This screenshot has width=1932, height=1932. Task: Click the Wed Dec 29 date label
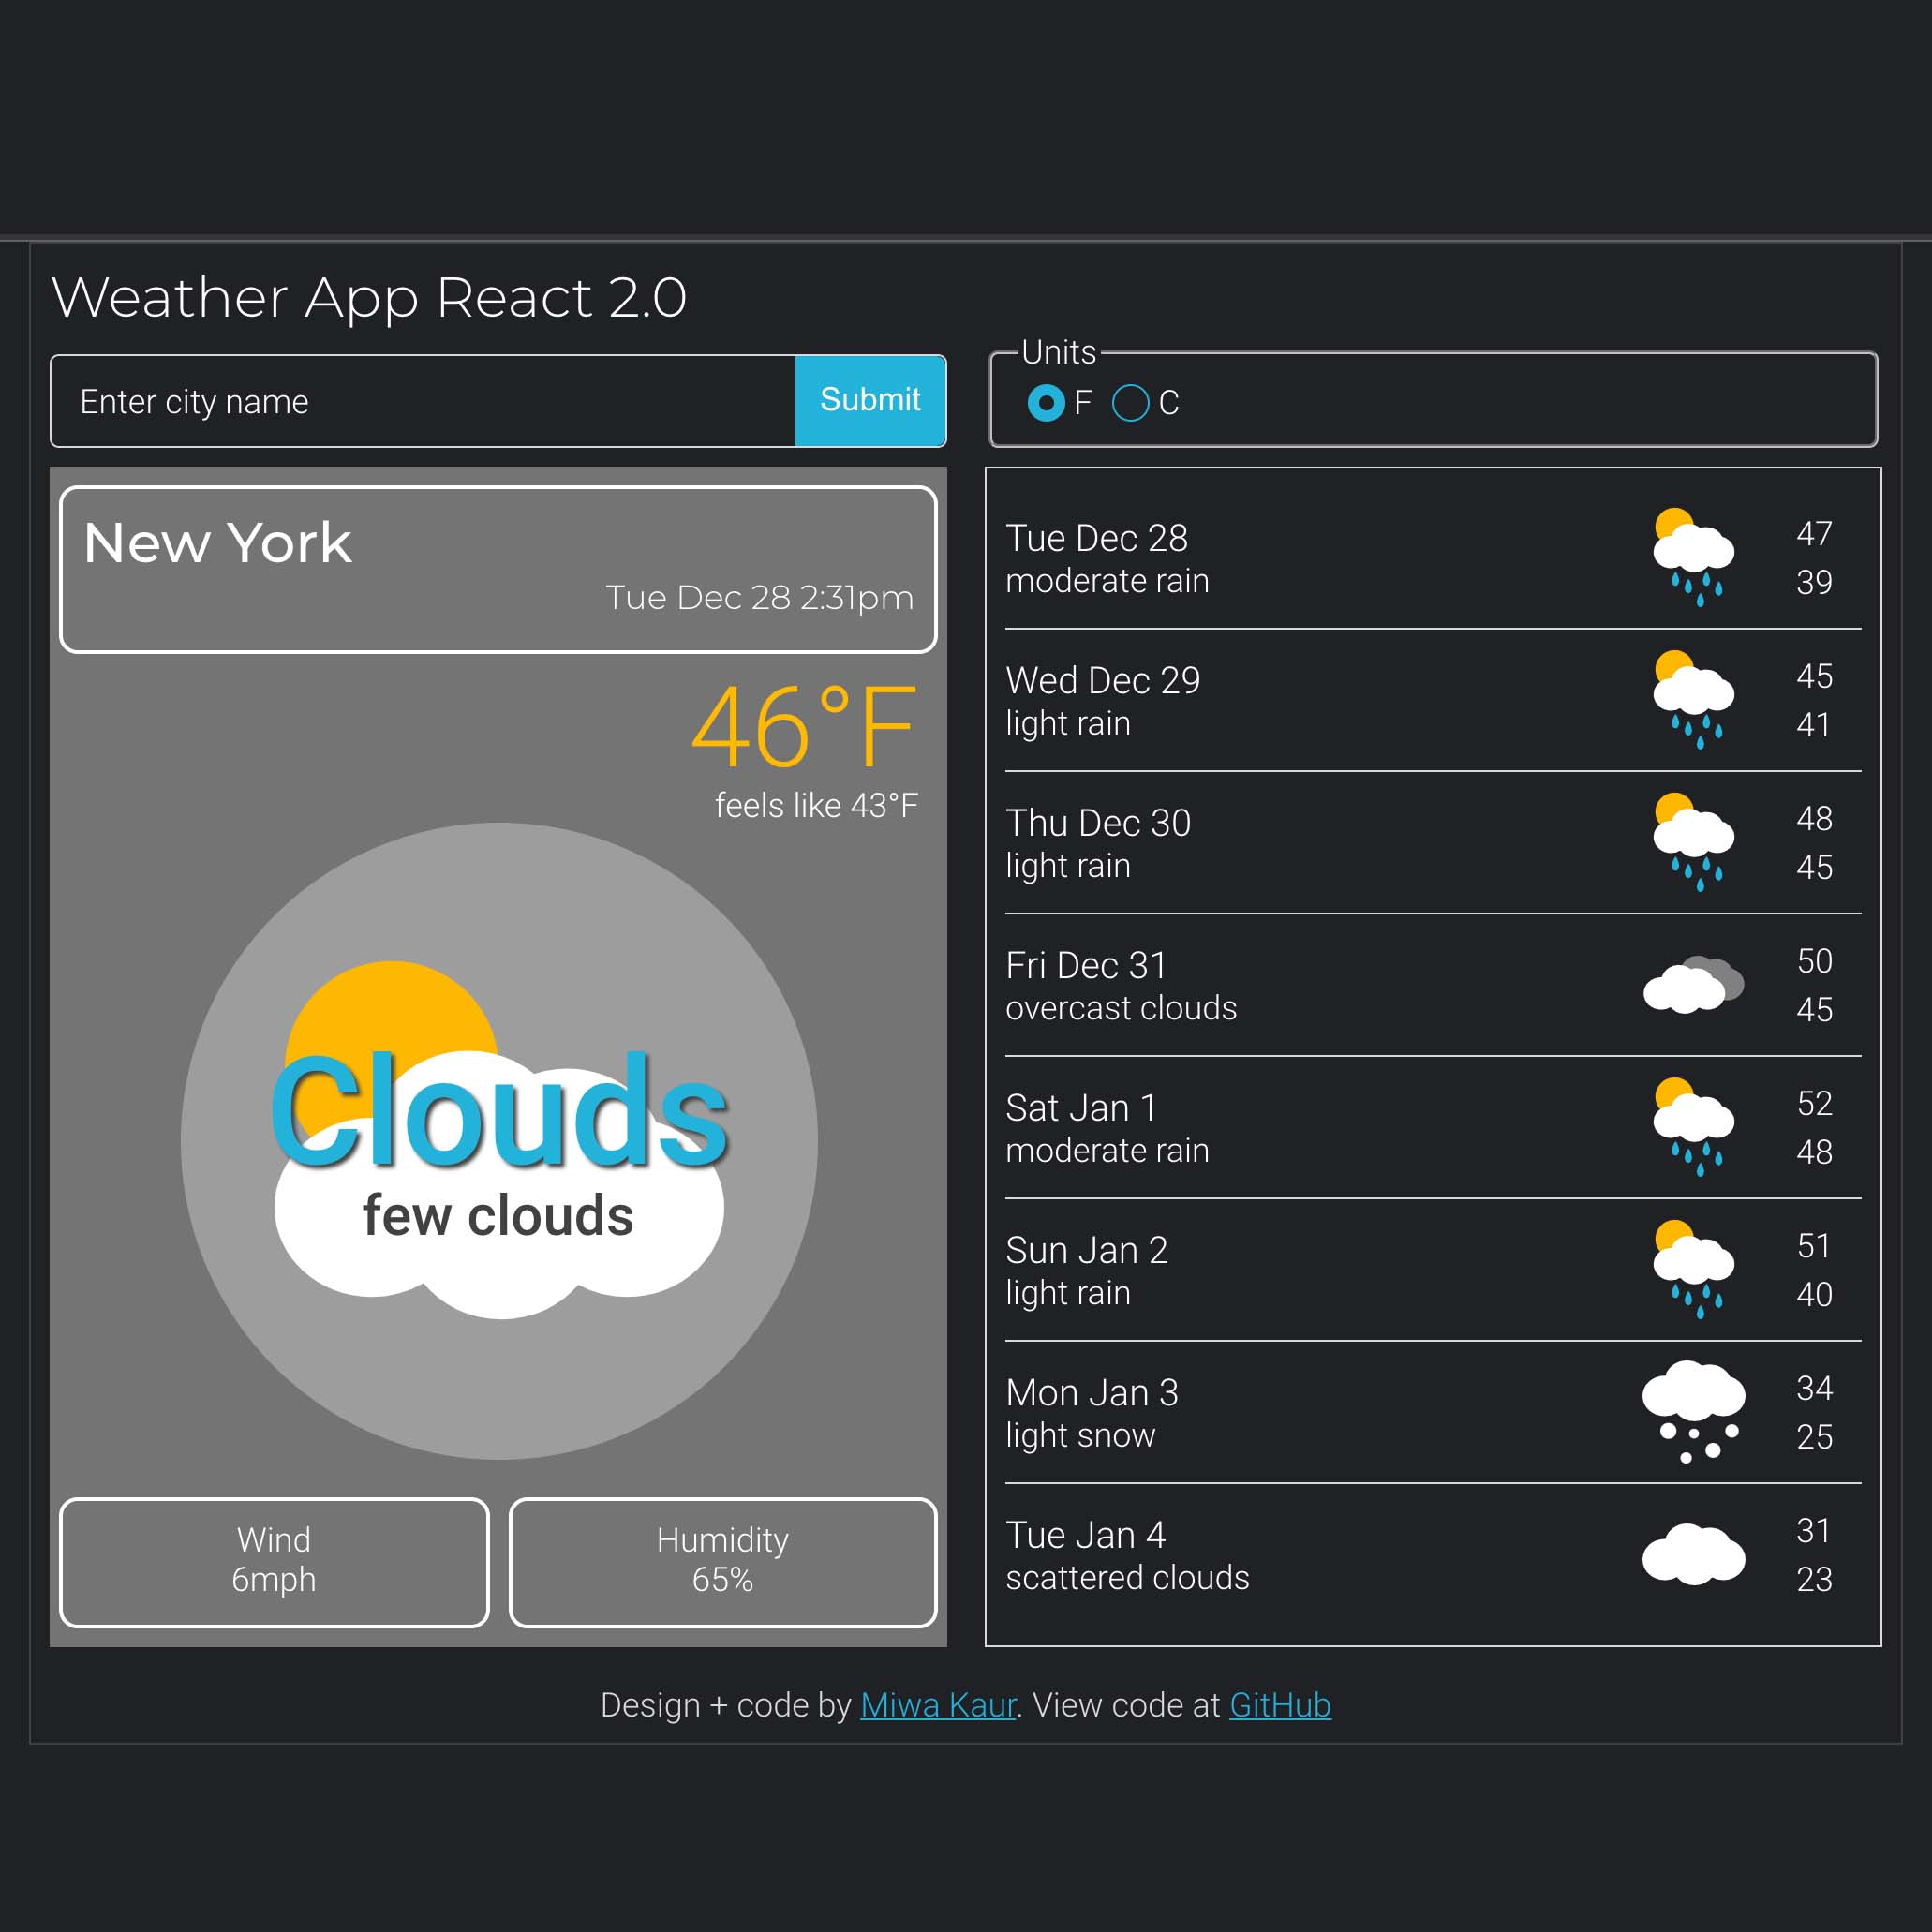pyautogui.click(x=1102, y=681)
